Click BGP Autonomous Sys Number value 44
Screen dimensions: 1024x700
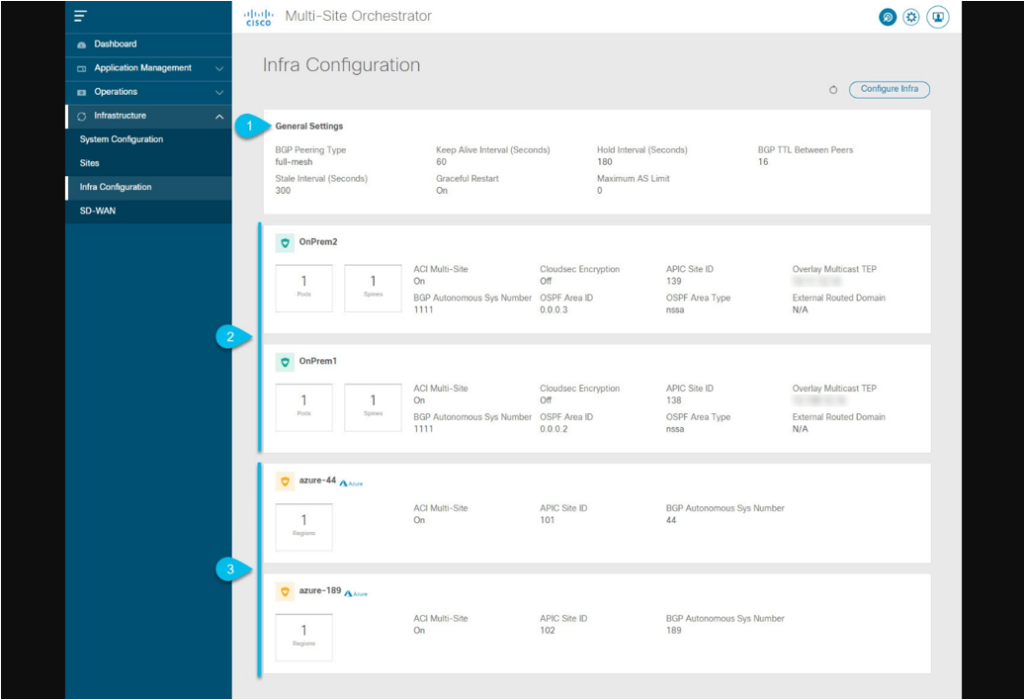click(671, 520)
